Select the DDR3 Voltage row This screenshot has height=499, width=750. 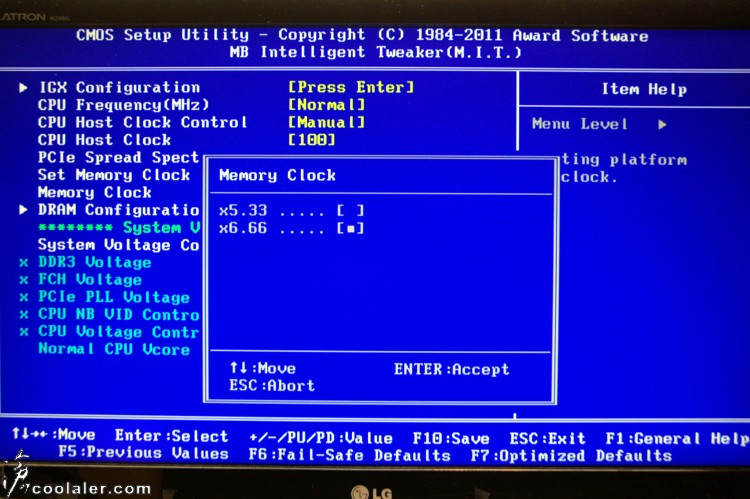95,262
